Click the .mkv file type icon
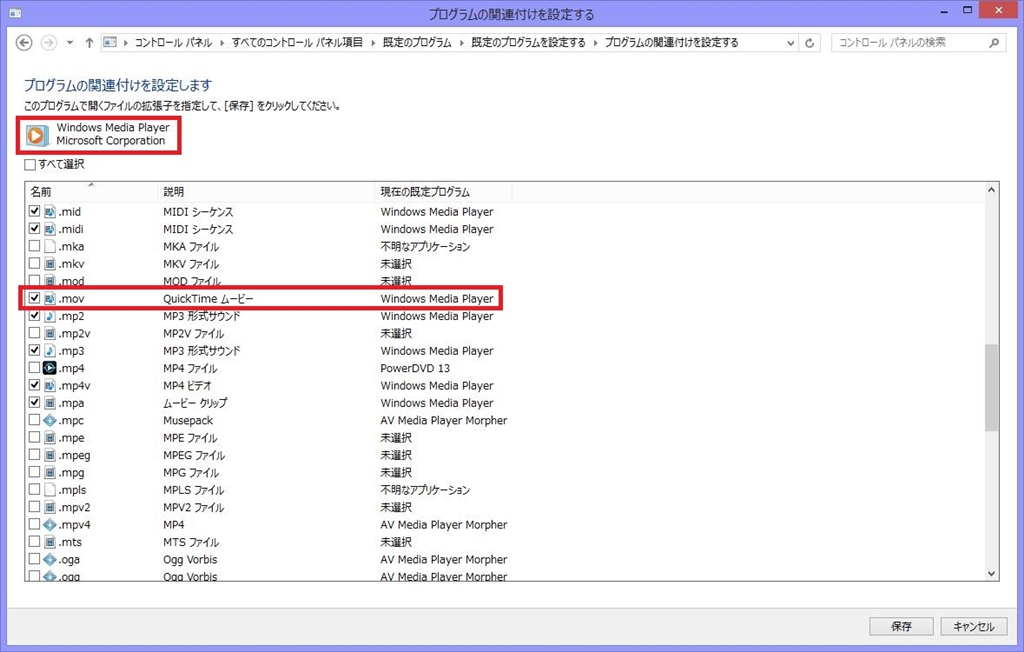1024x652 pixels. click(x=50, y=263)
